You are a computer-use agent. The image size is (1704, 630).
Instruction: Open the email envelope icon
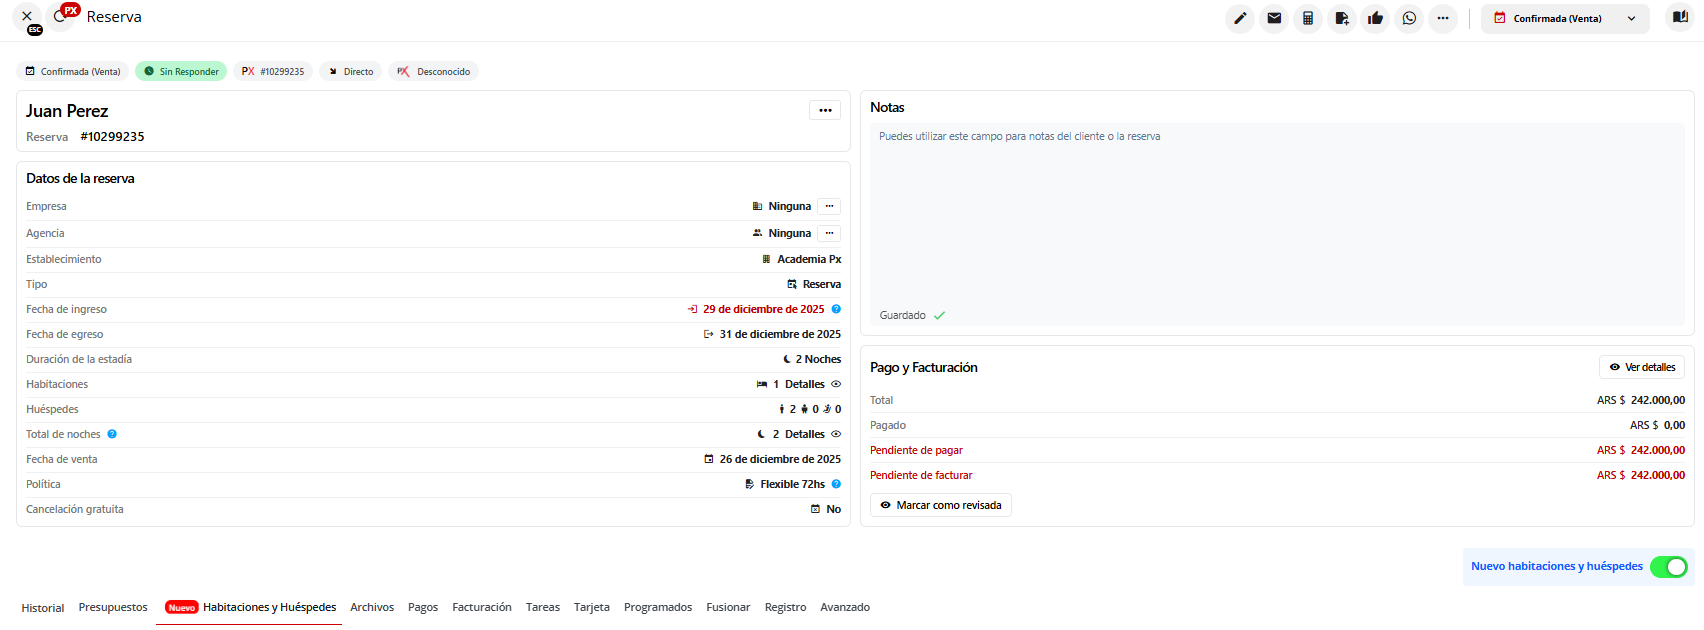point(1274,18)
